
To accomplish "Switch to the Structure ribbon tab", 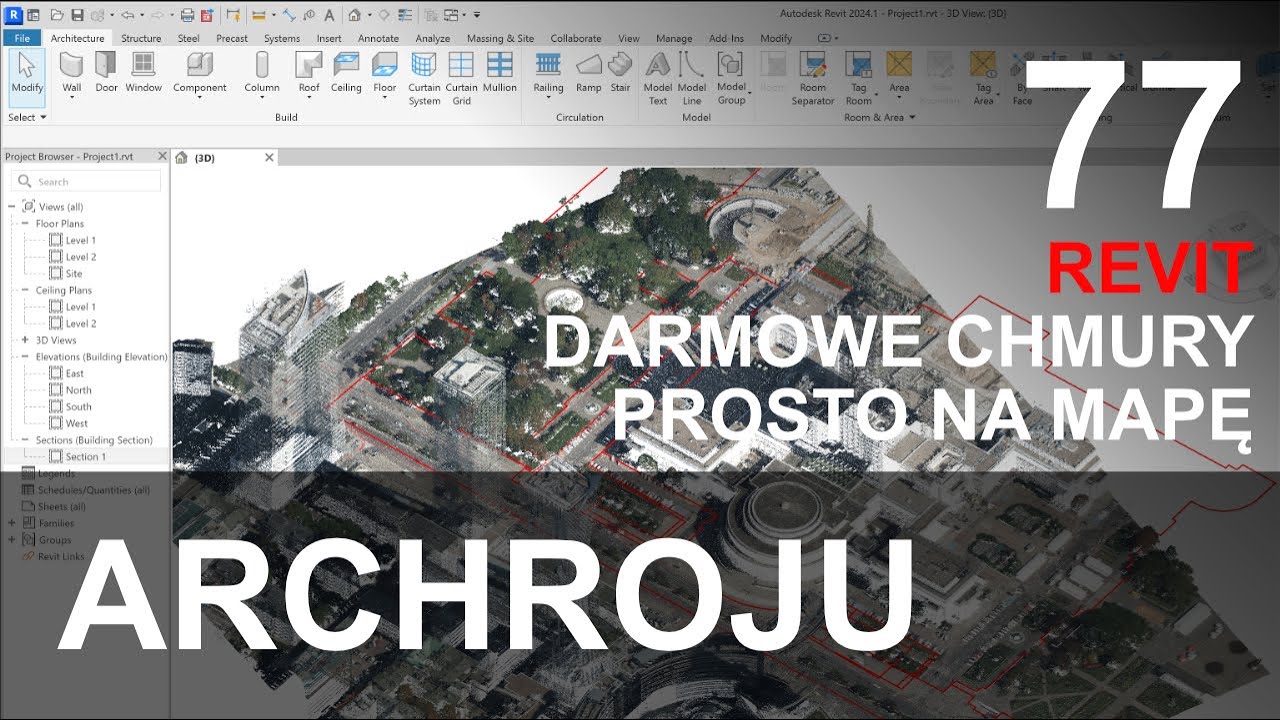I will click(141, 38).
